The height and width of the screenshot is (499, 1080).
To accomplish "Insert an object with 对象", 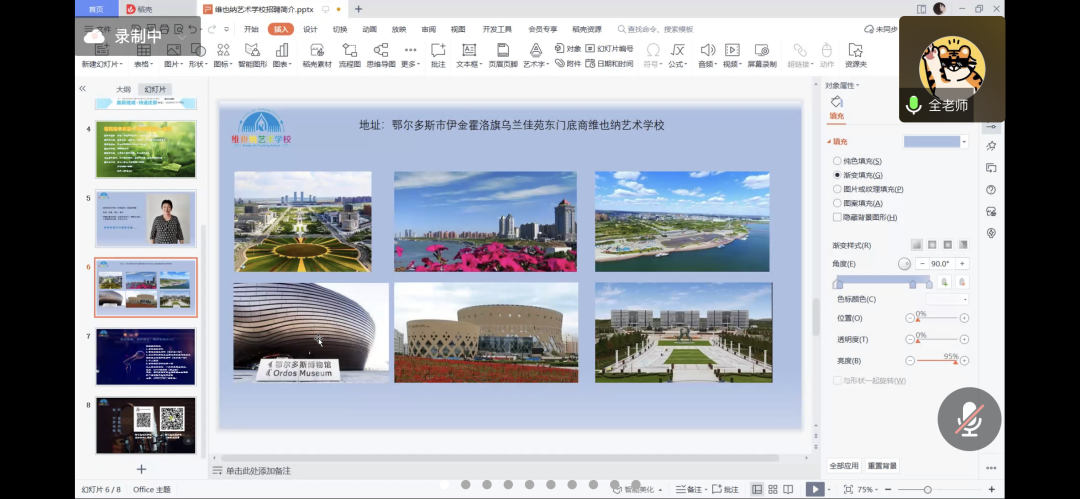I will (568, 49).
